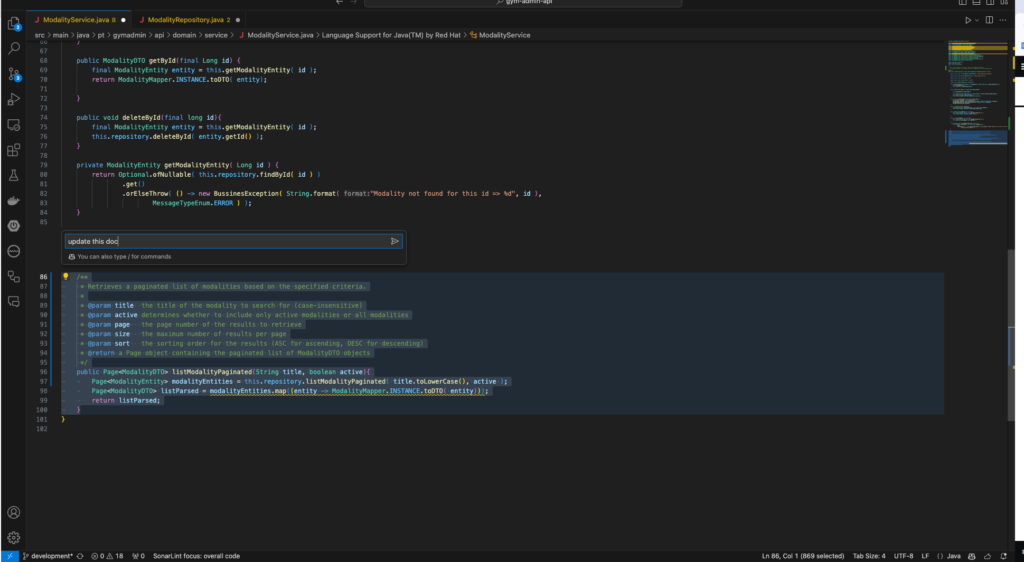The width and height of the screenshot is (1024, 562).
Task: Open 'Language Support for Java(TM) by Red Hat' breadcrumb
Action: (392, 35)
